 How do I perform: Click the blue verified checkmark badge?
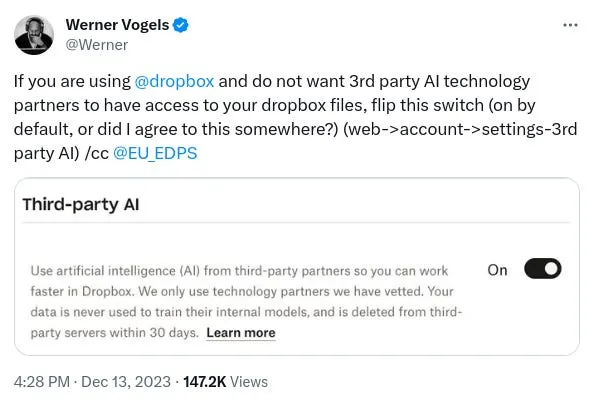tap(180, 25)
